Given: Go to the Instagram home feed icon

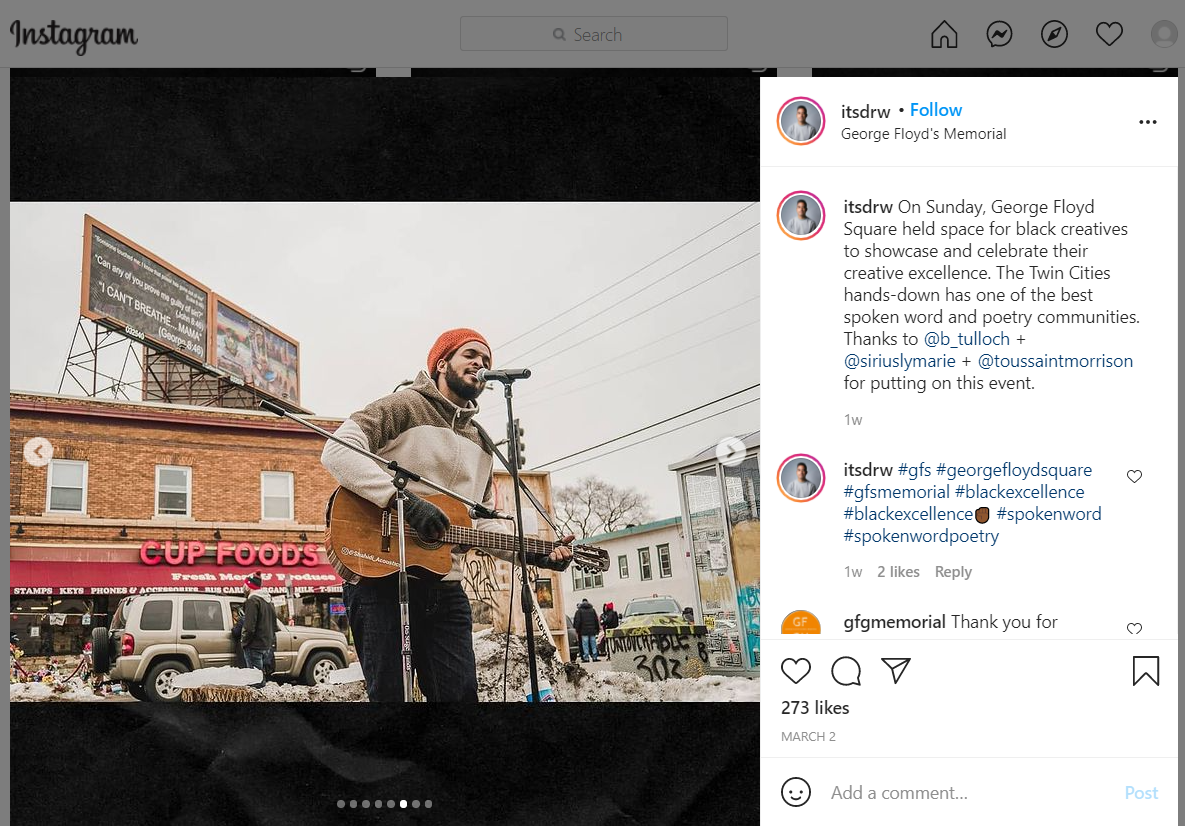Looking at the screenshot, I should [x=944, y=35].
